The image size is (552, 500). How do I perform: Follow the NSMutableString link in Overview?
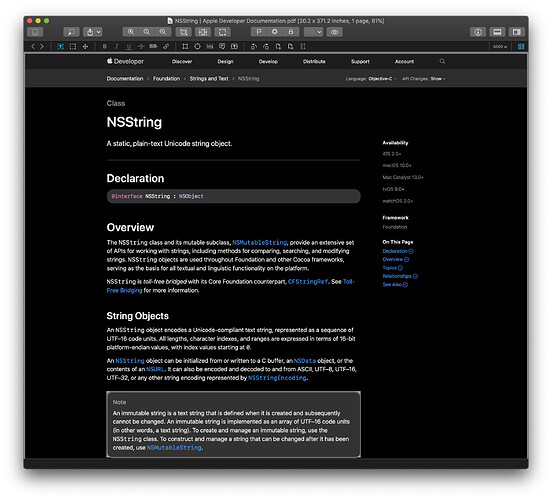[x=259, y=243]
